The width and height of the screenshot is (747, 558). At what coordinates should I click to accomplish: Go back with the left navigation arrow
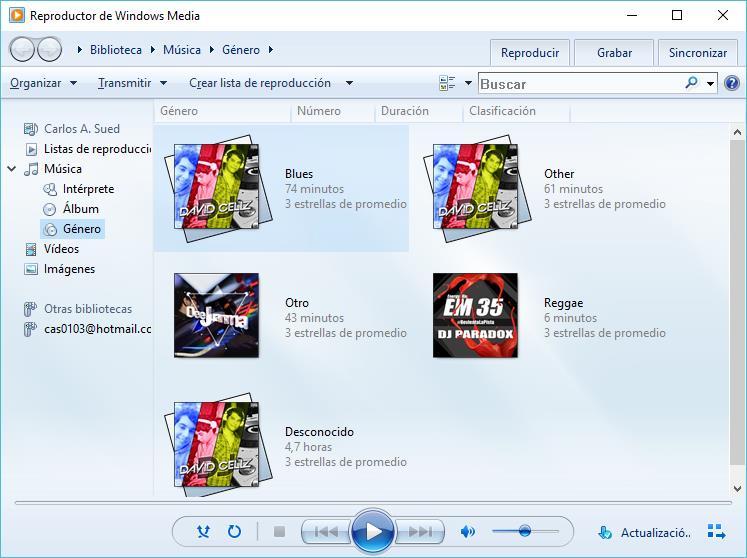(x=22, y=50)
